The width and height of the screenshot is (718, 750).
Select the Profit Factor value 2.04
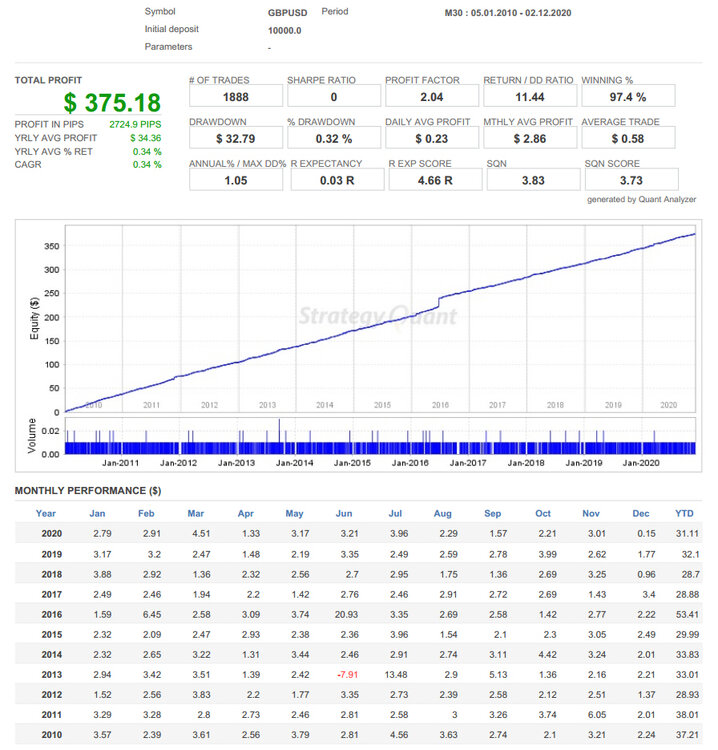(432, 97)
